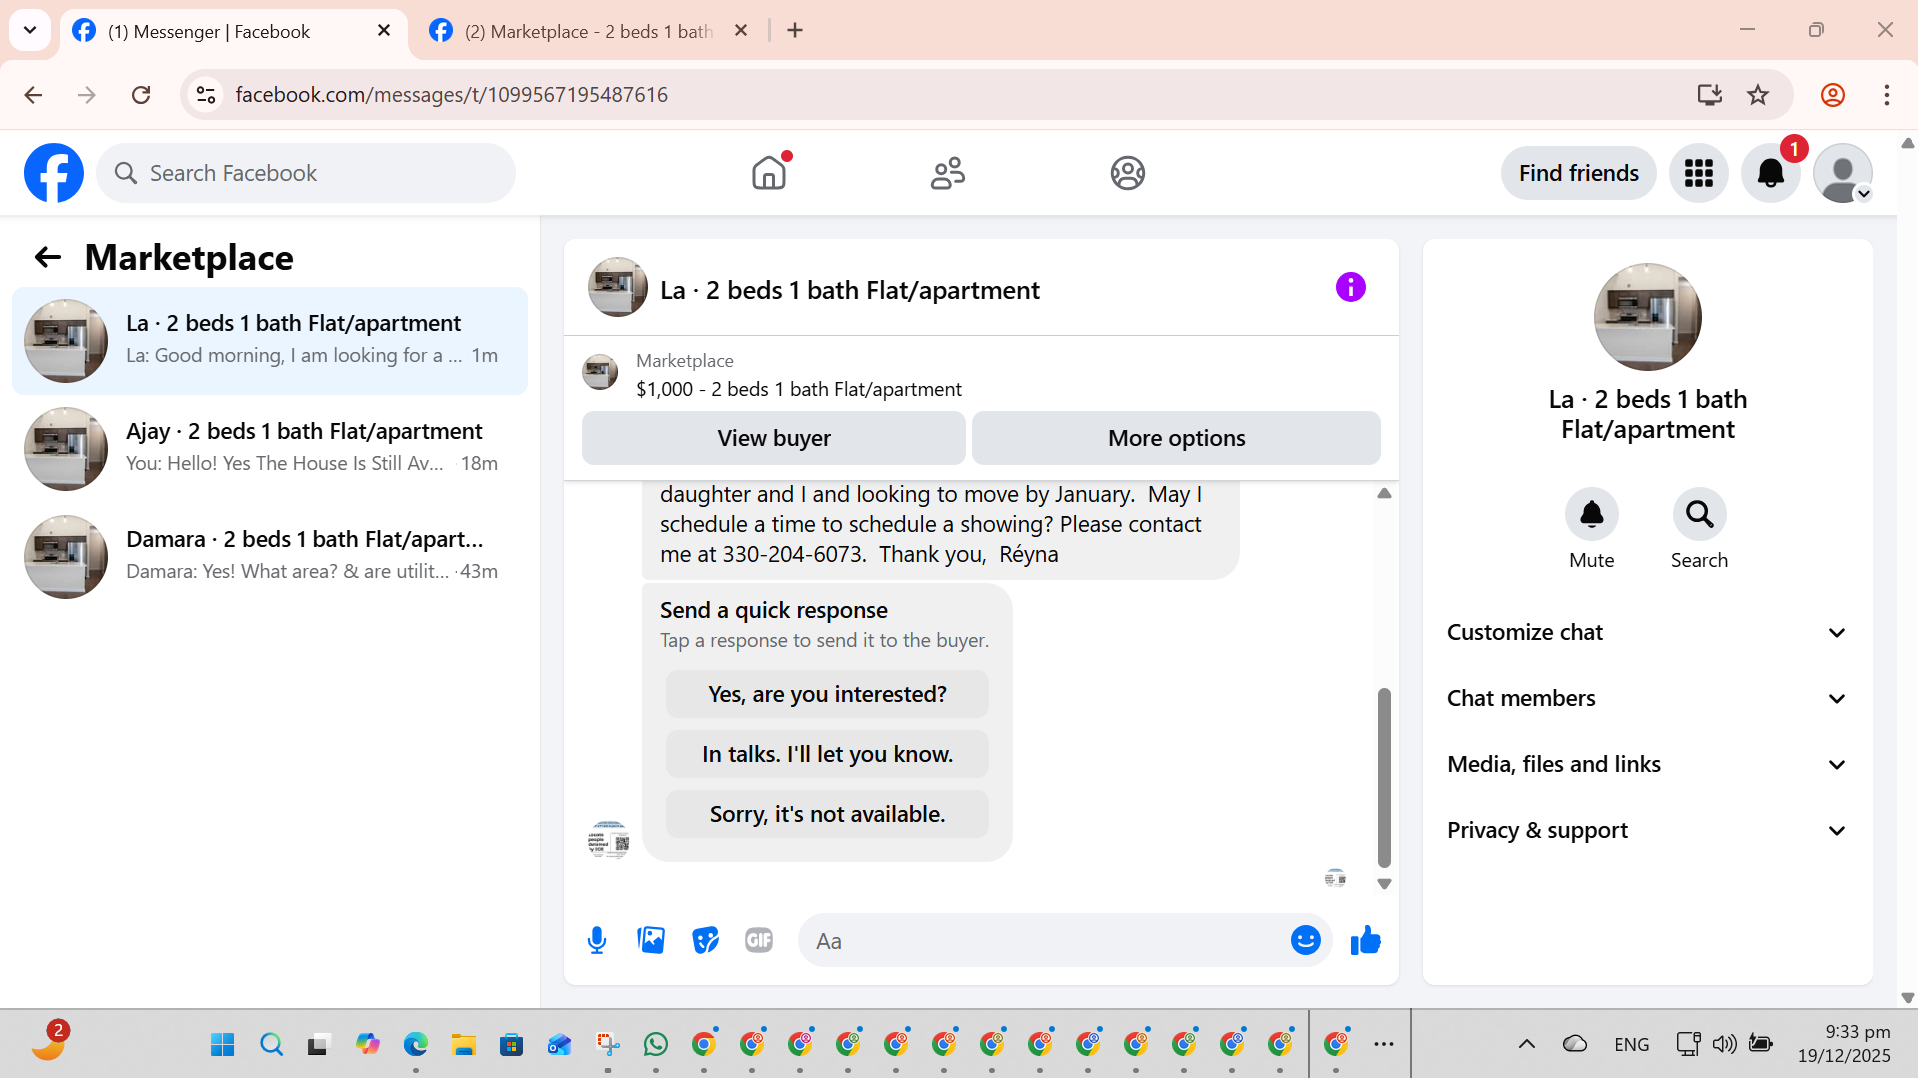This screenshot has width=1918, height=1078.
Task: Click the chat header listing avatar
Action: [x=617, y=287]
